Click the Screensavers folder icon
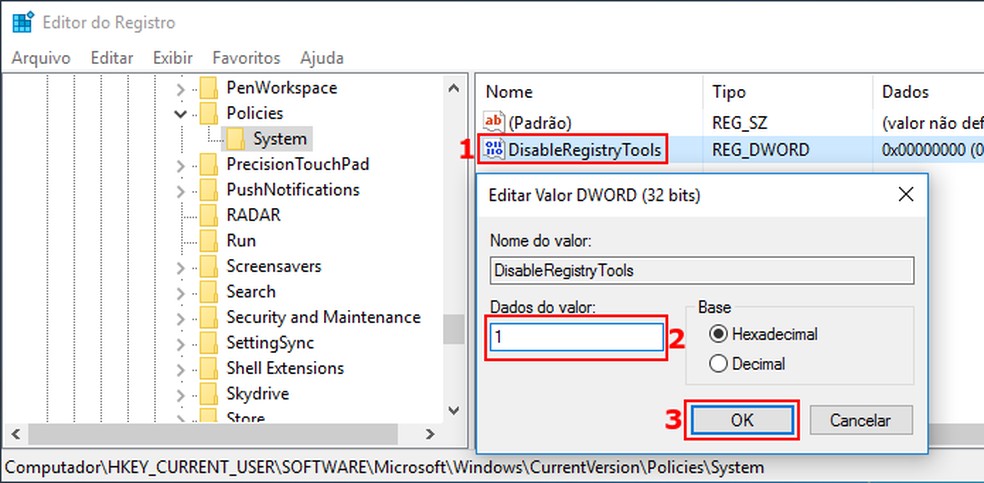This screenshot has height=483, width=984. pos(208,267)
